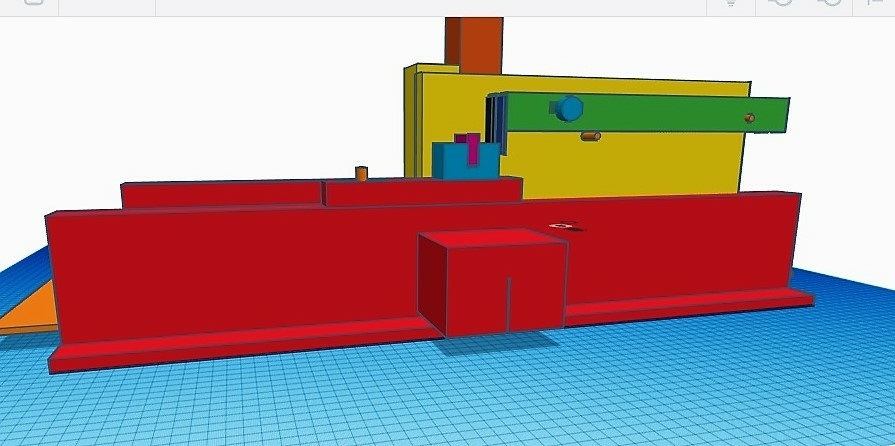Select the small orange cylinder on red ledge
The width and height of the screenshot is (895, 446).
tap(361, 173)
